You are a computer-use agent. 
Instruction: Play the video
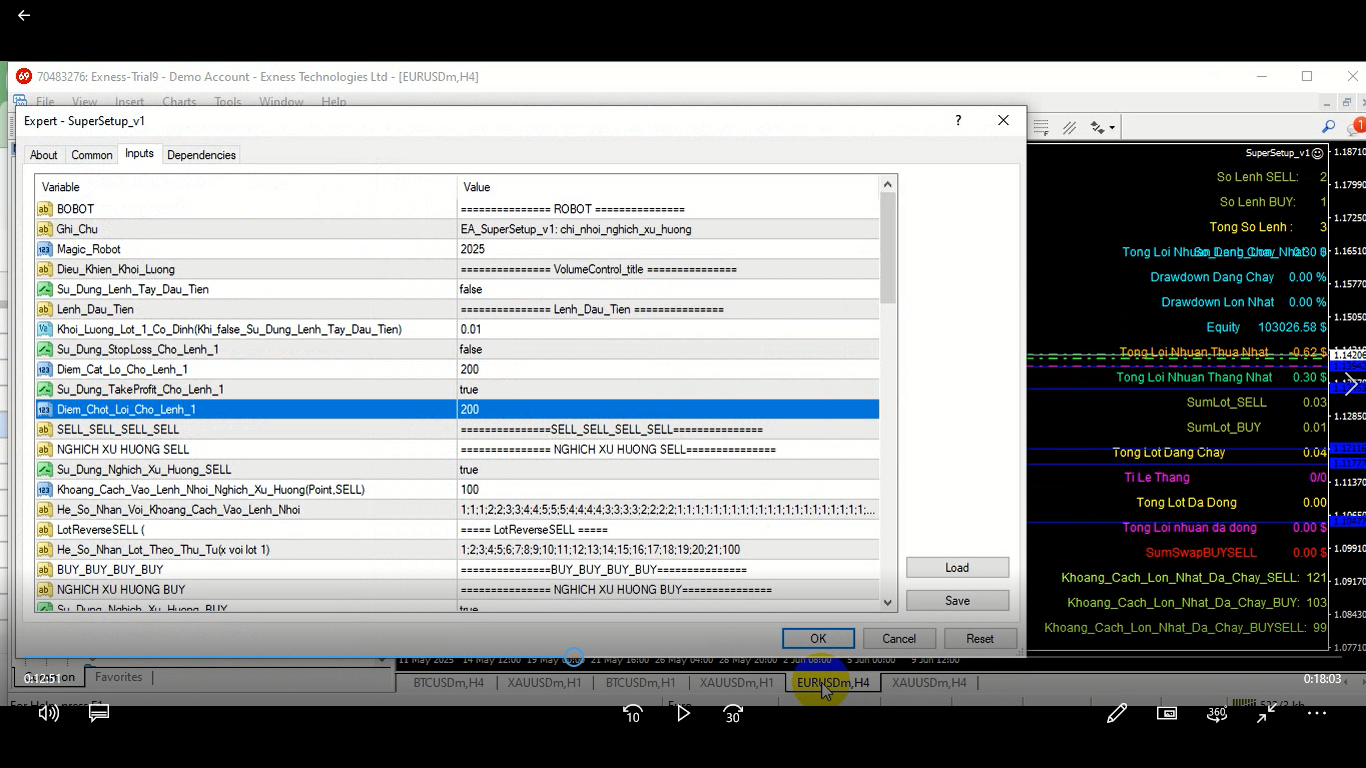click(x=683, y=713)
